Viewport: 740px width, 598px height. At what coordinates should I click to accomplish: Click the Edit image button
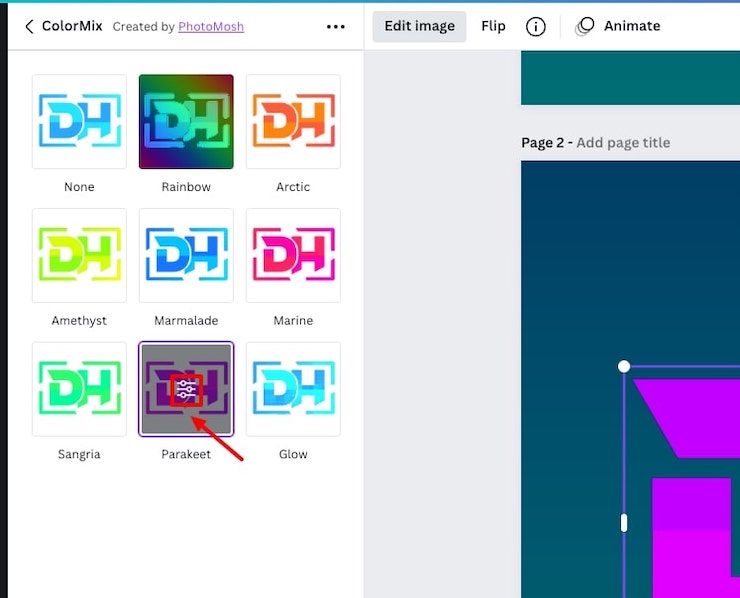419,27
